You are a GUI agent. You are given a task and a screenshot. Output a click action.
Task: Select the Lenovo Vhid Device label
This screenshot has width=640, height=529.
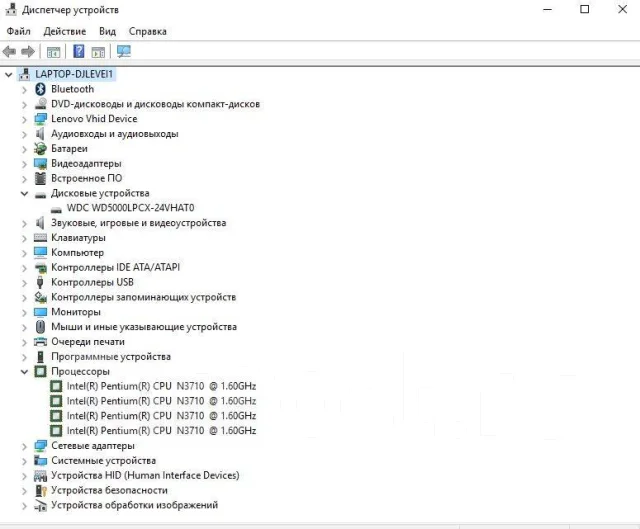click(94, 119)
